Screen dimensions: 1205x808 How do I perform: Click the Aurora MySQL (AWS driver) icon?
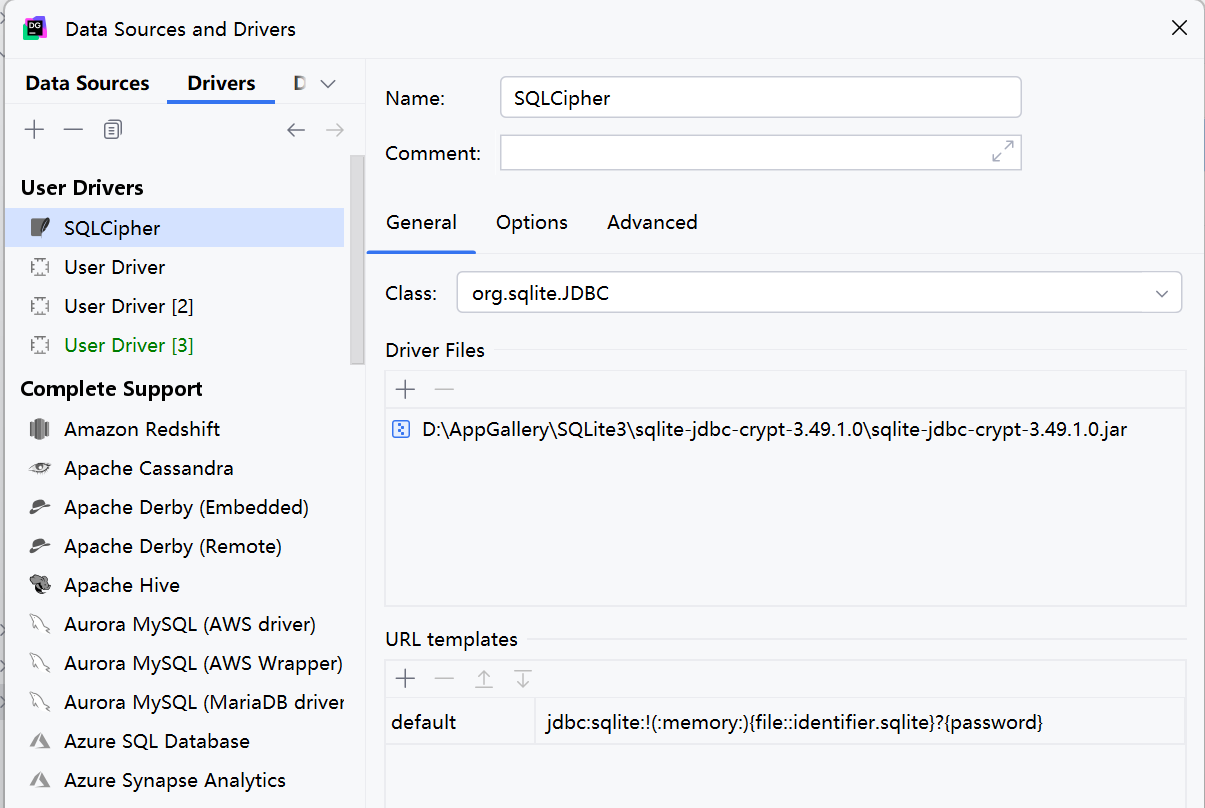point(40,624)
